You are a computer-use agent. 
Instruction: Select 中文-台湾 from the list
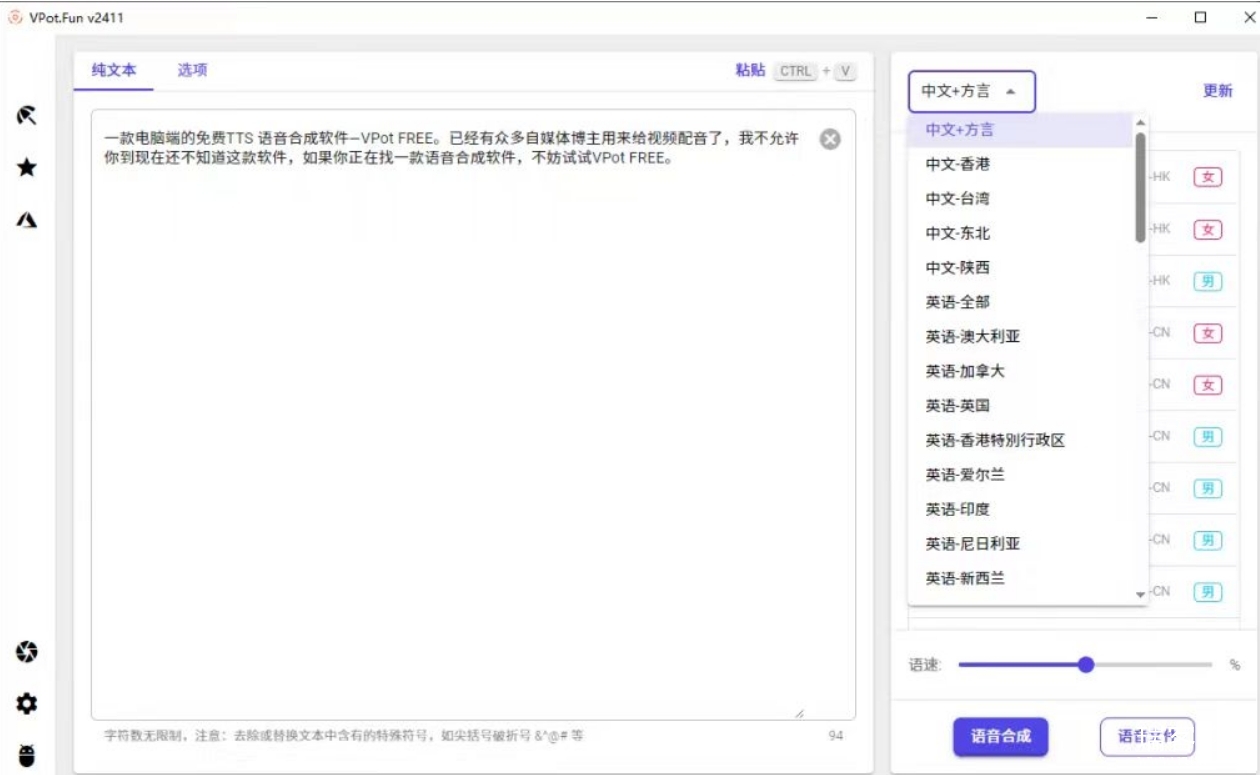pos(1020,199)
